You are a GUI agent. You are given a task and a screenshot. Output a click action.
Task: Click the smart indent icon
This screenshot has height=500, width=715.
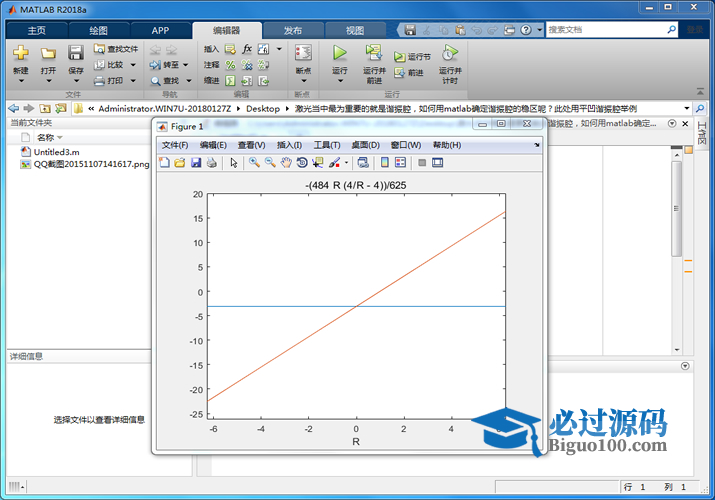point(231,81)
